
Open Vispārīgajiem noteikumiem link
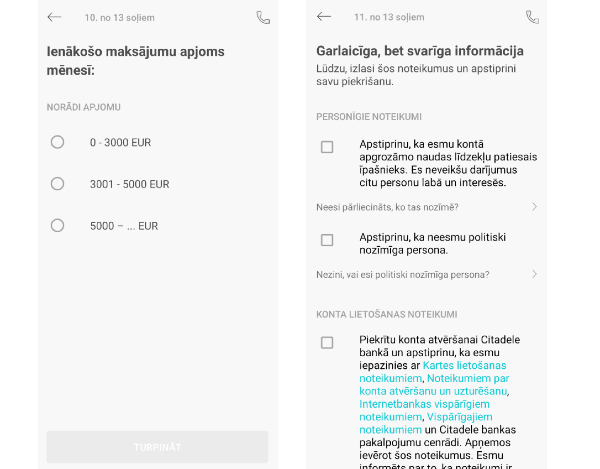coord(426,423)
